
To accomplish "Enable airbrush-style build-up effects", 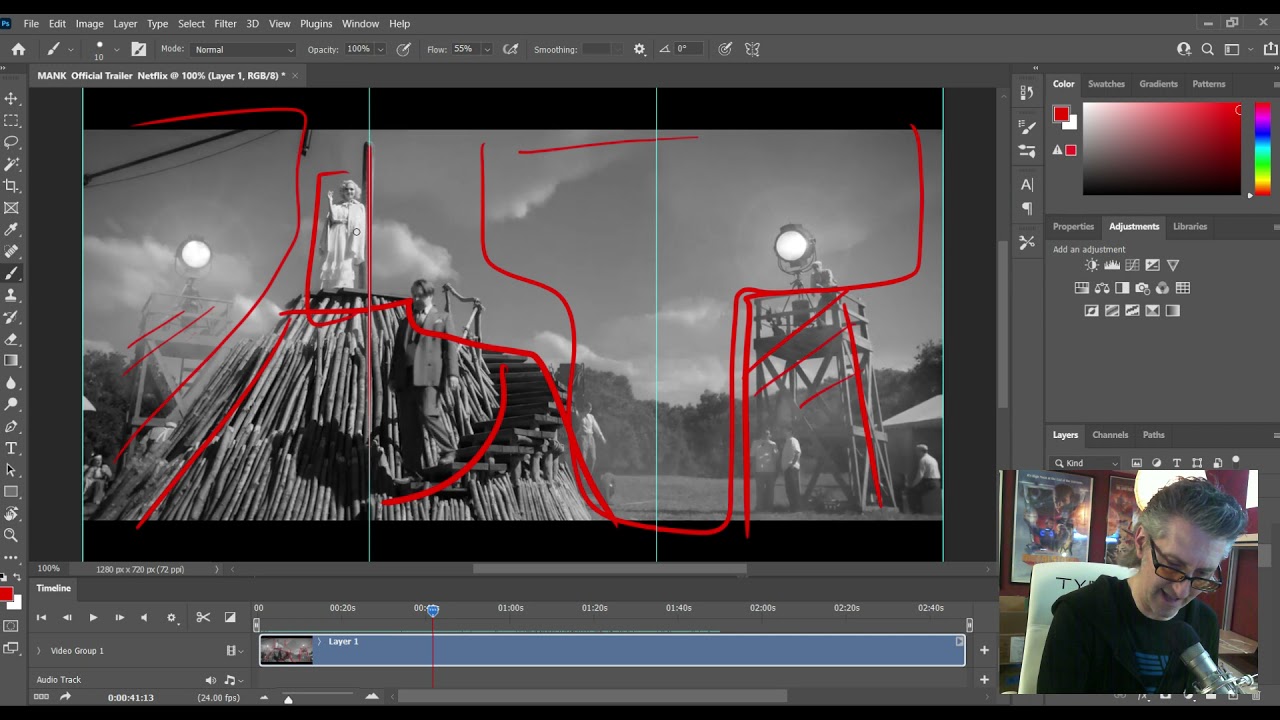I will point(510,49).
